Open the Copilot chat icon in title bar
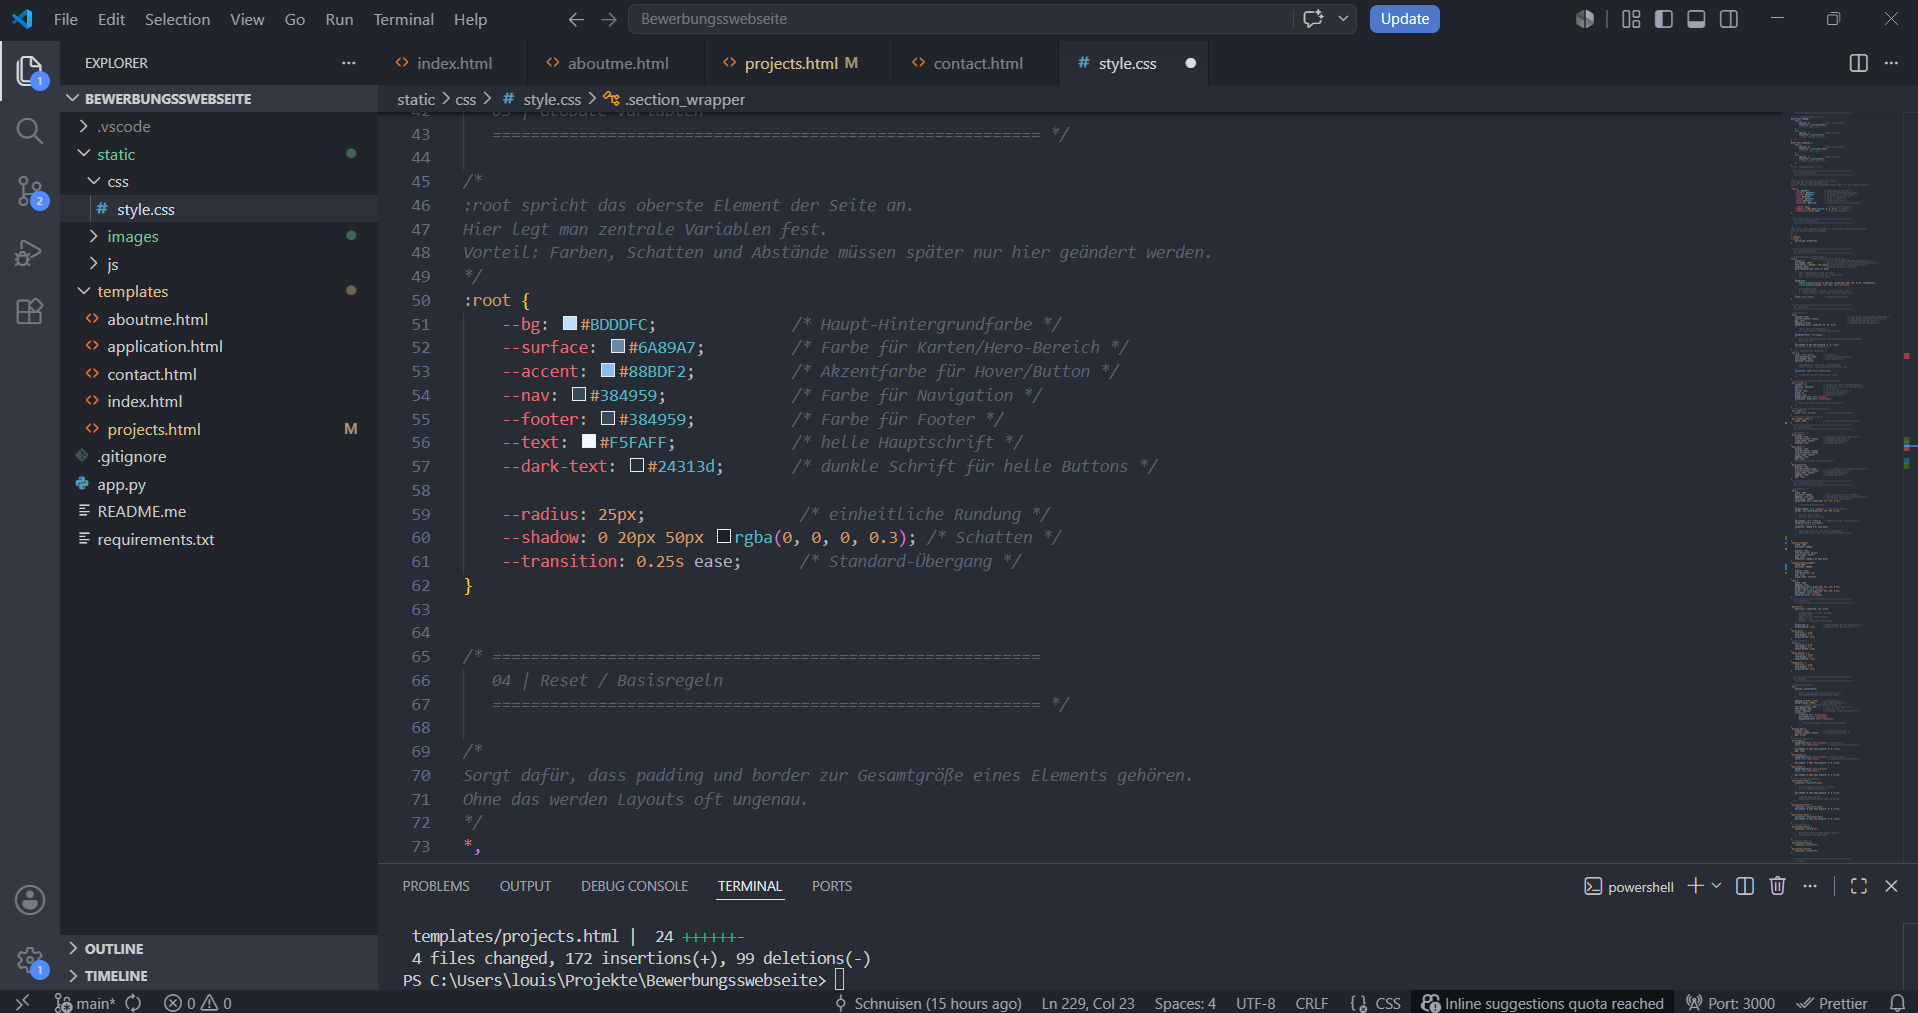This screenshot has width=1918, height=1013. pos(1313,19)
